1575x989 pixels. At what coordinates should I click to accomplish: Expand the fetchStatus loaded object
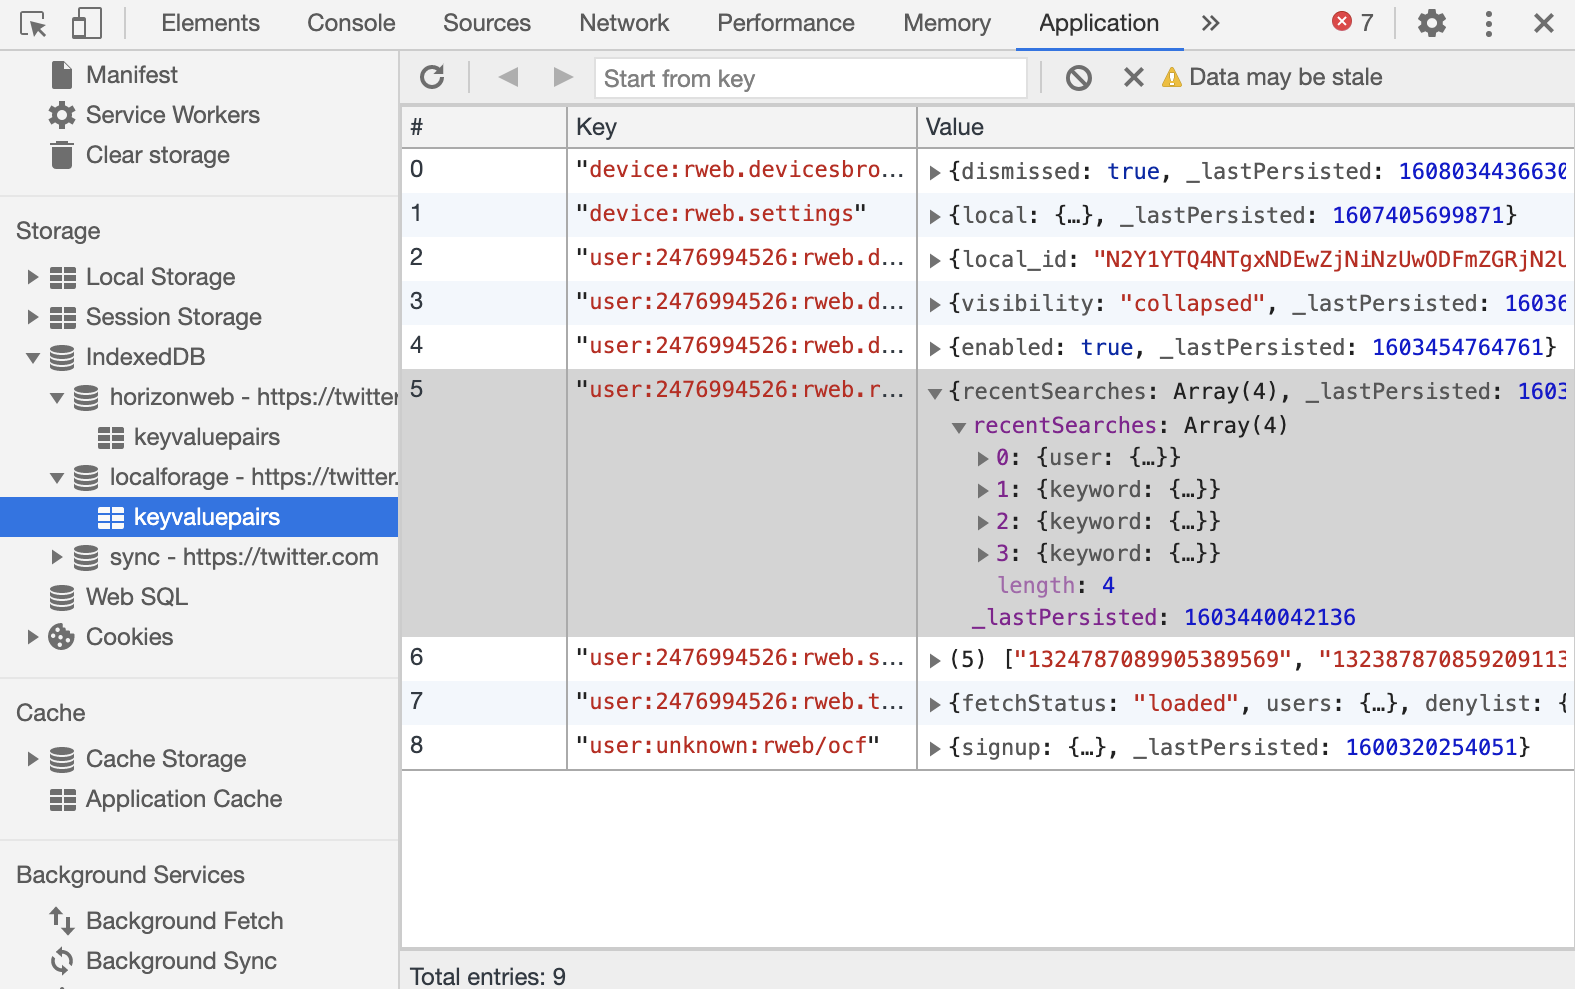934,705
